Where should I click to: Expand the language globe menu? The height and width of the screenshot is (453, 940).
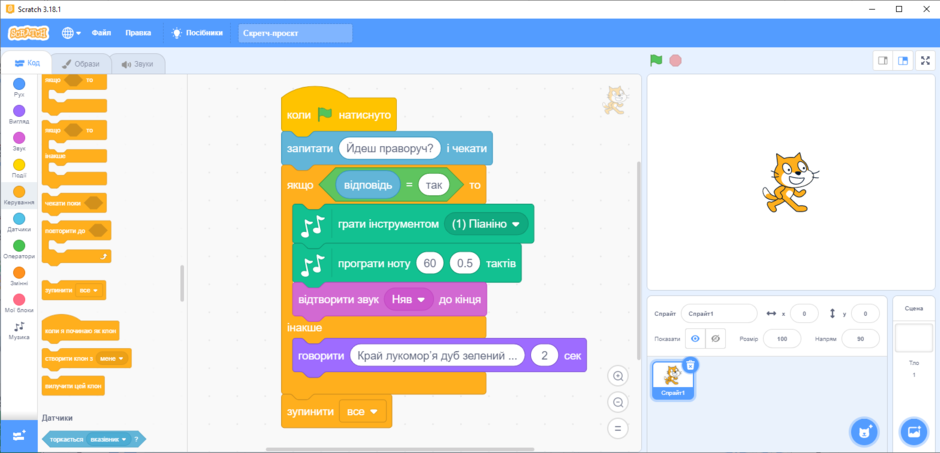click(x=71, y=33)
